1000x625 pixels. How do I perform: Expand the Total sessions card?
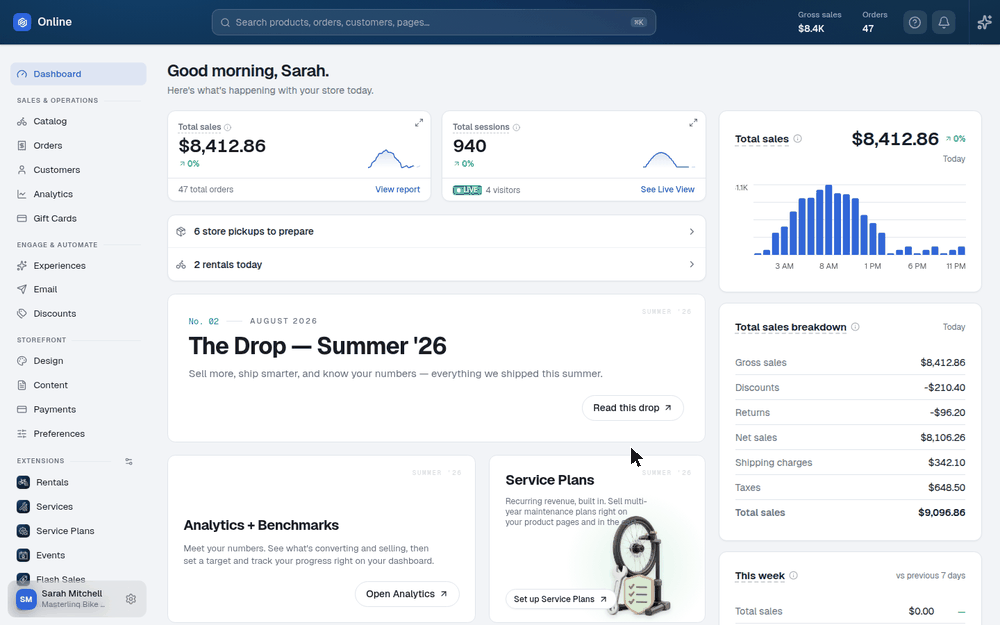coord(693,122)
